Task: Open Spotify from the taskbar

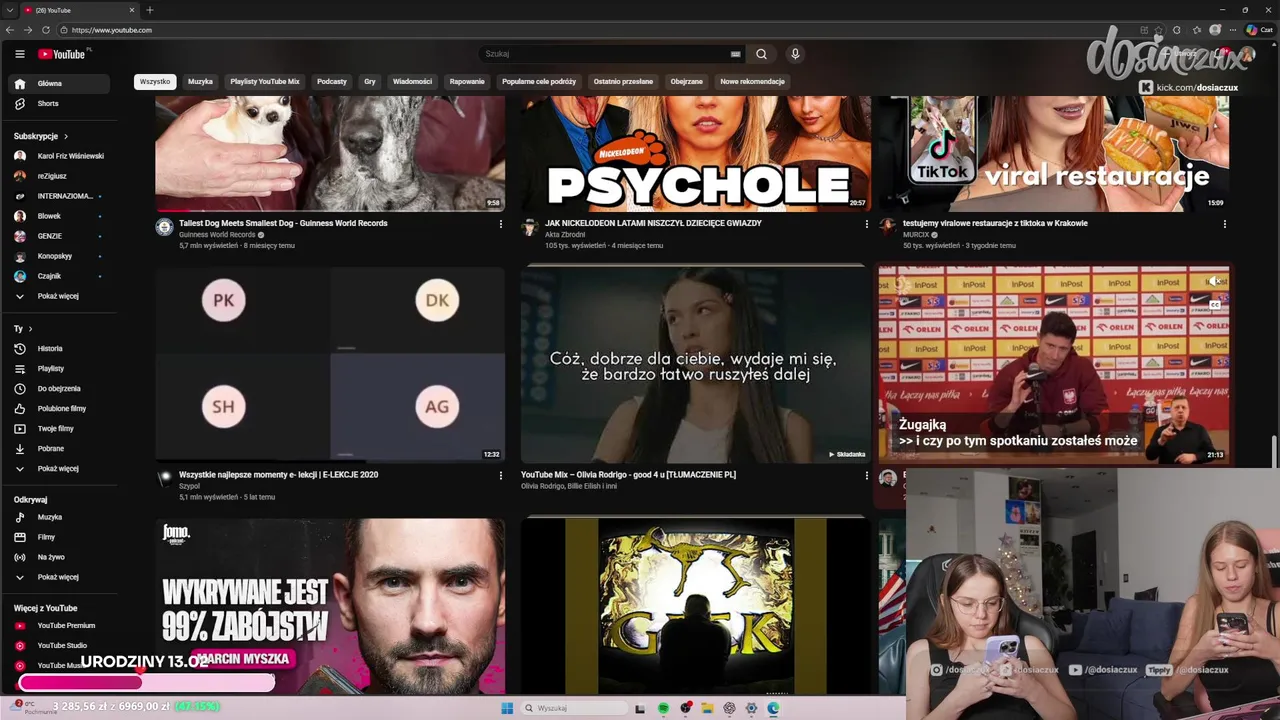Action: coord(663,708)
